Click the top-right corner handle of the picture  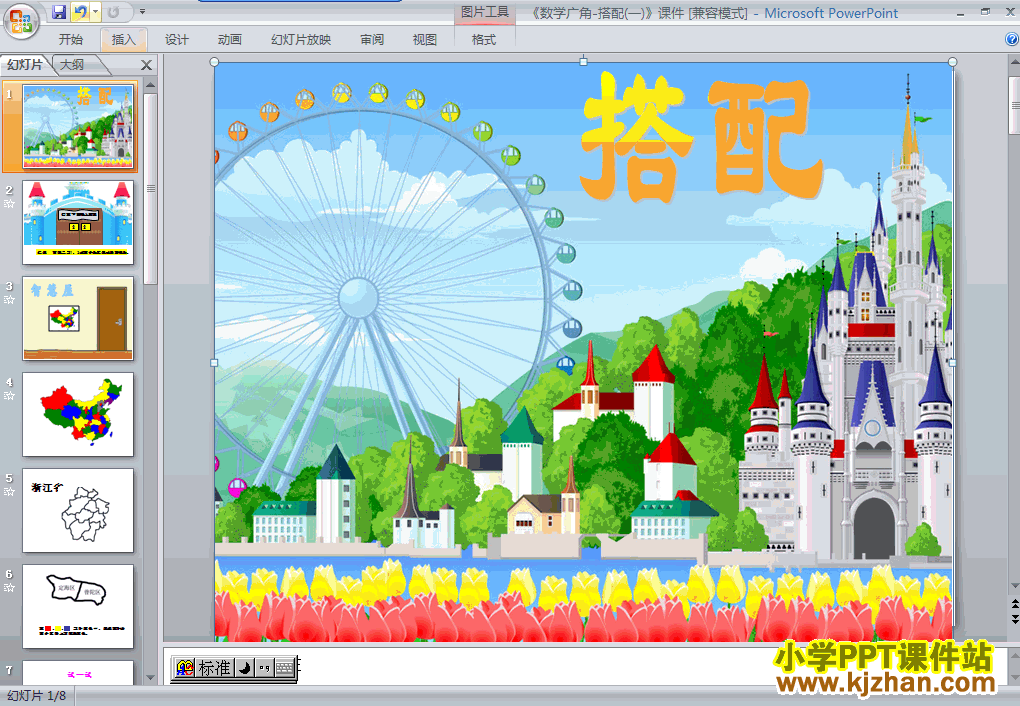pyautogui.click(x=952, y=62)
